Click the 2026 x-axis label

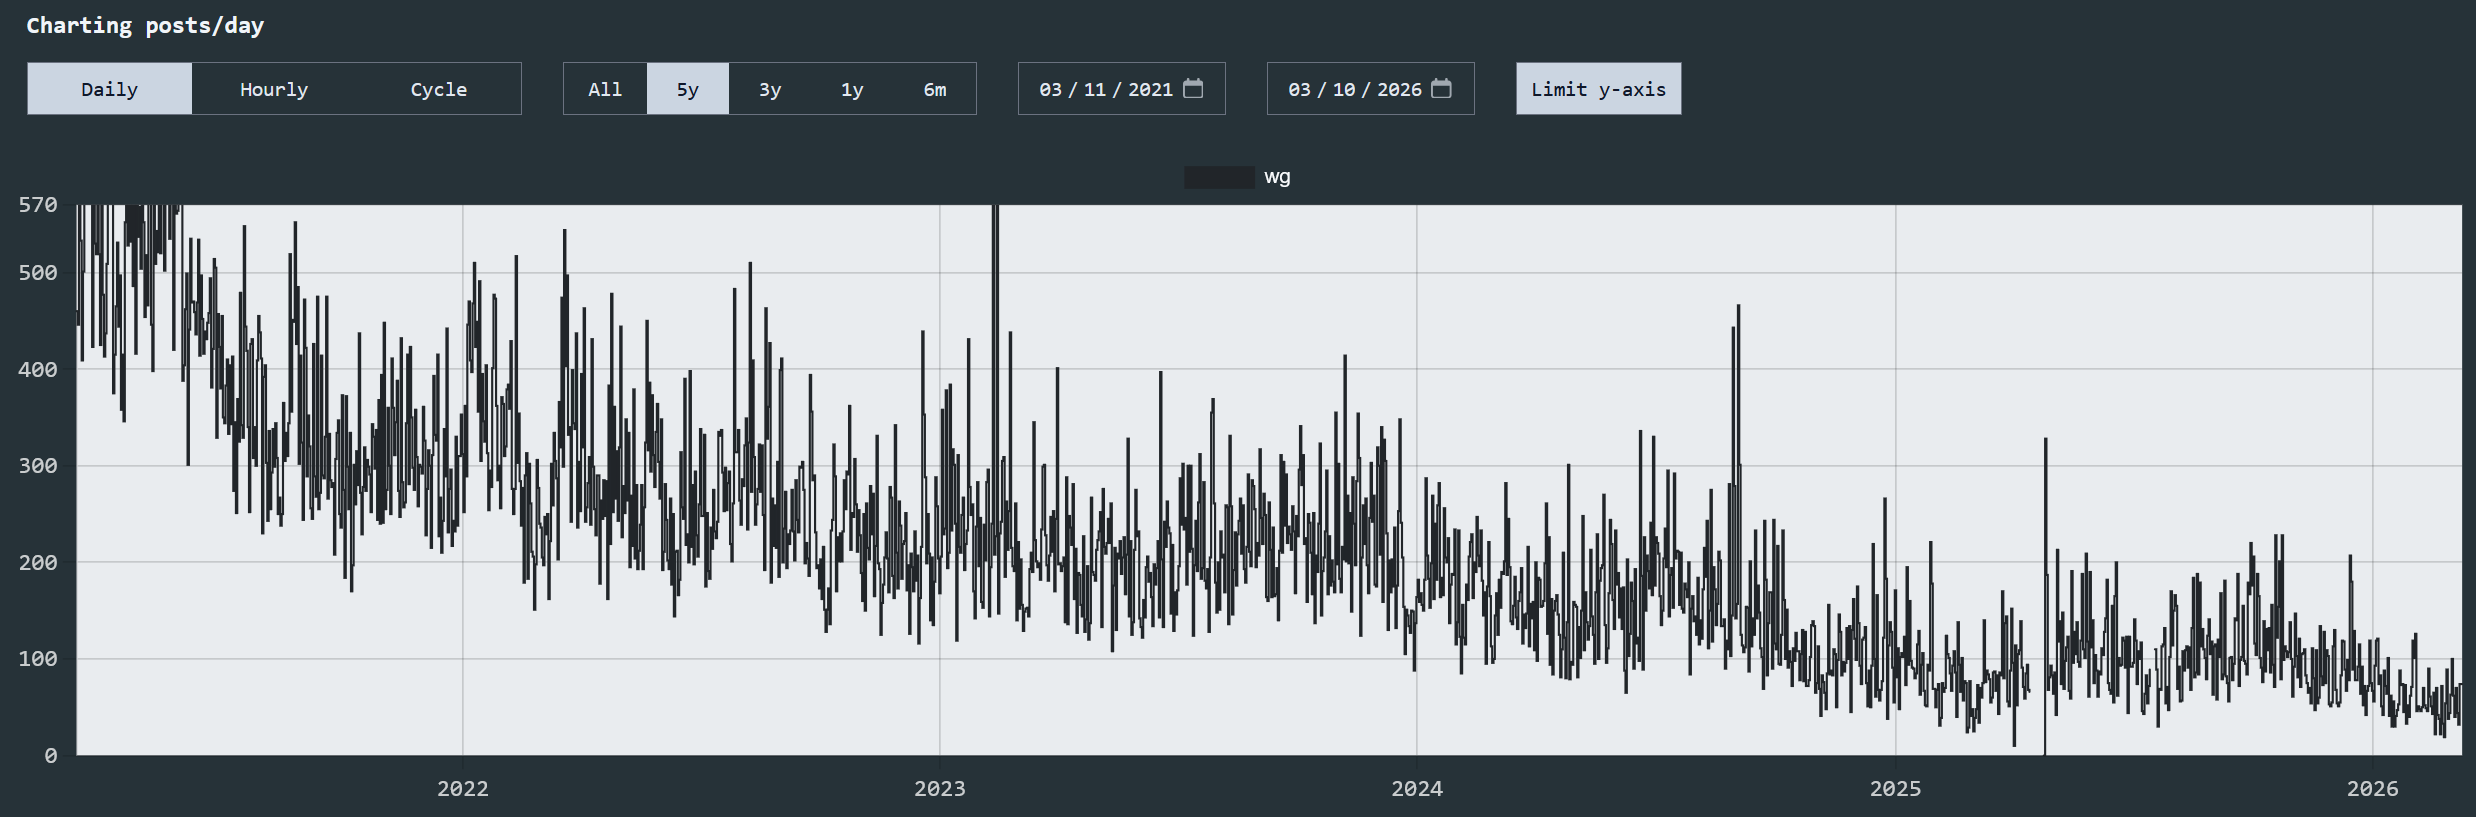(x=2372, y=788)
